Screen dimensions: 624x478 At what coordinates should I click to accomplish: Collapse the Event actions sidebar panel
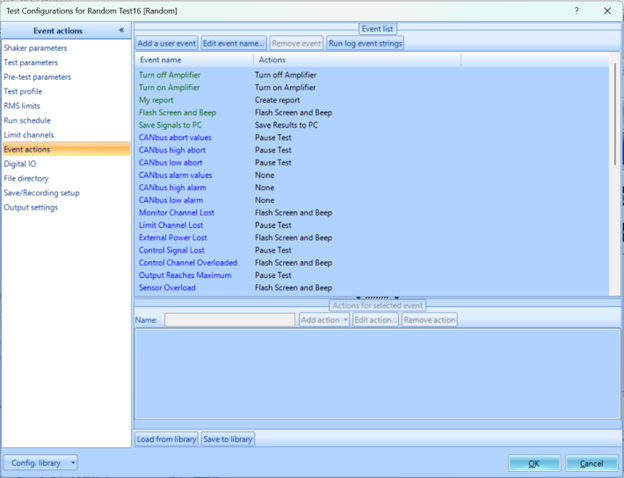click(x=121, y=30)
